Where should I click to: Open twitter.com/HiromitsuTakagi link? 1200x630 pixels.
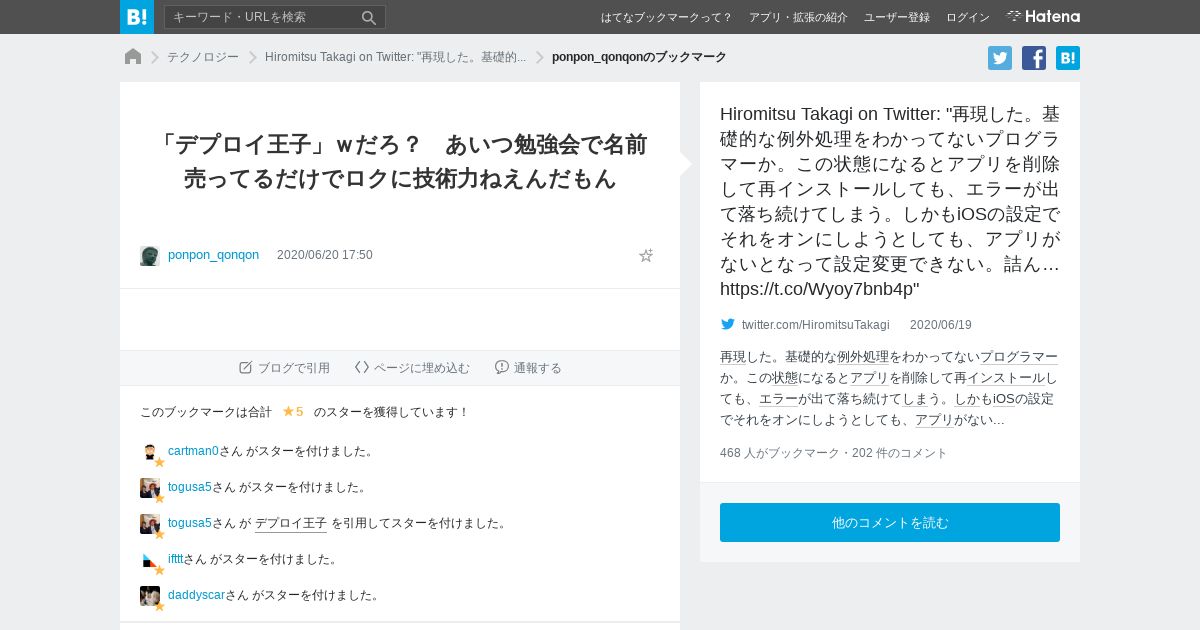pos(816,325)
